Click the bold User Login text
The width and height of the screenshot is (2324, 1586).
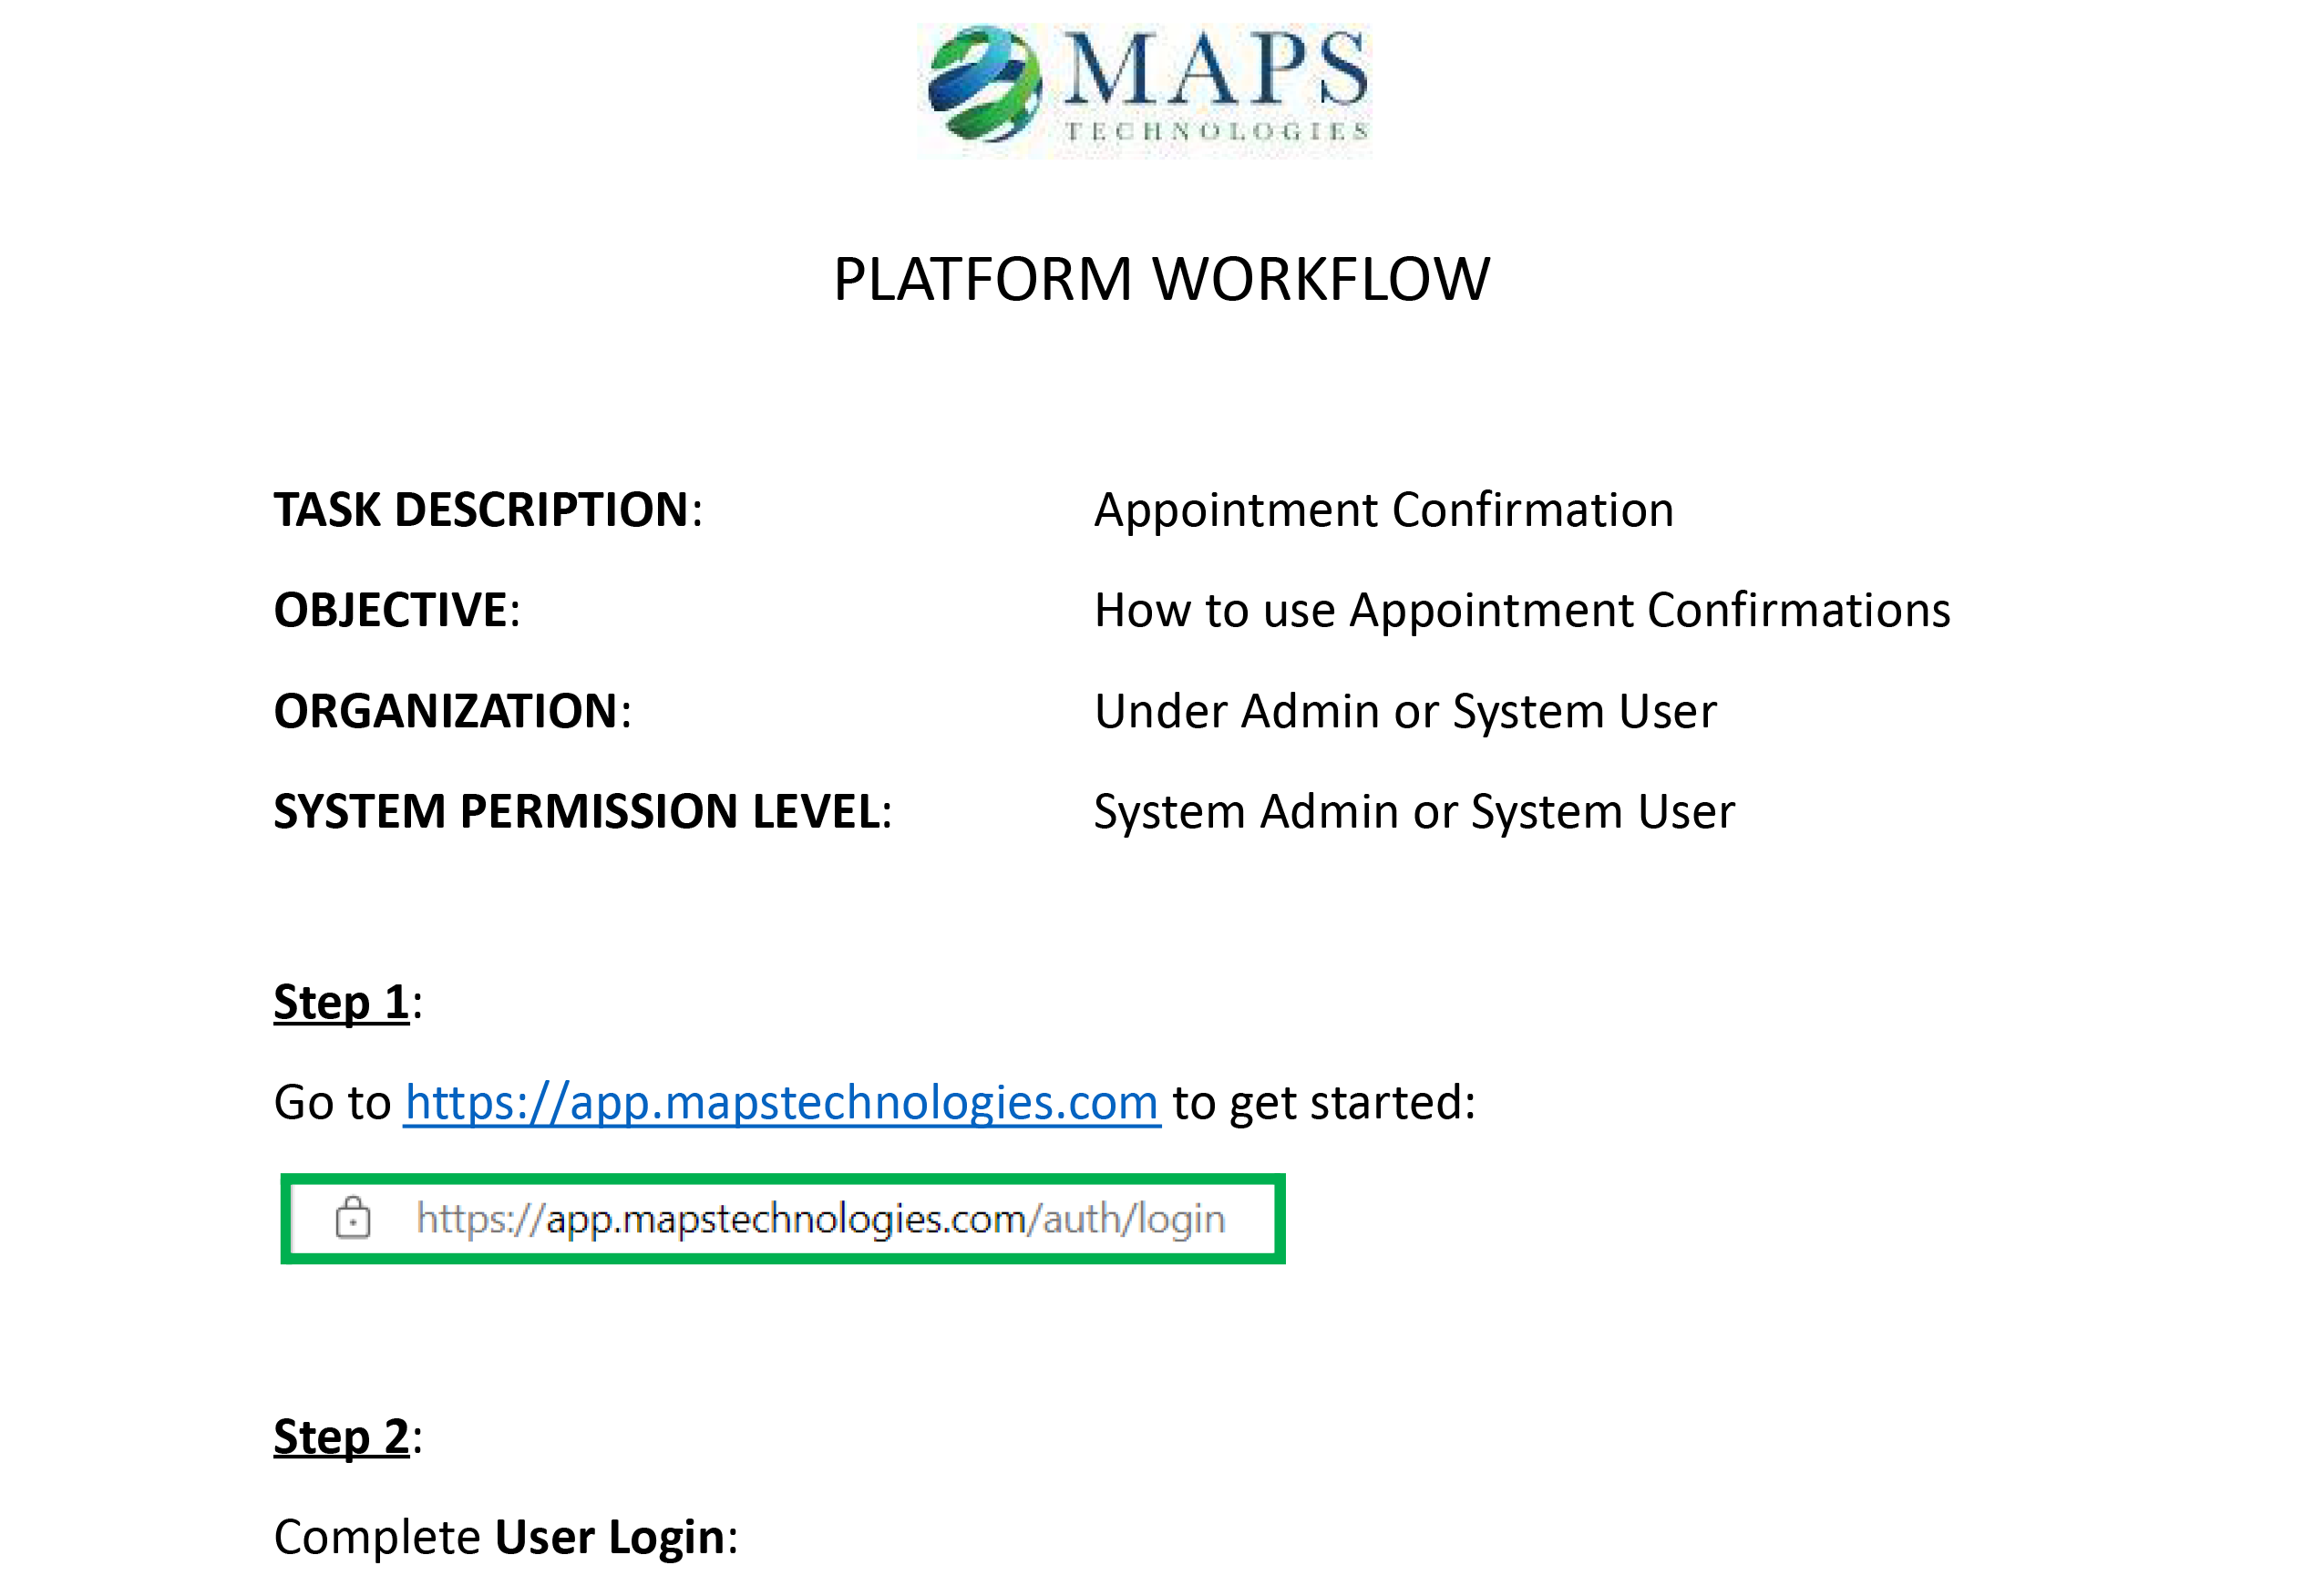(610, 1537)
